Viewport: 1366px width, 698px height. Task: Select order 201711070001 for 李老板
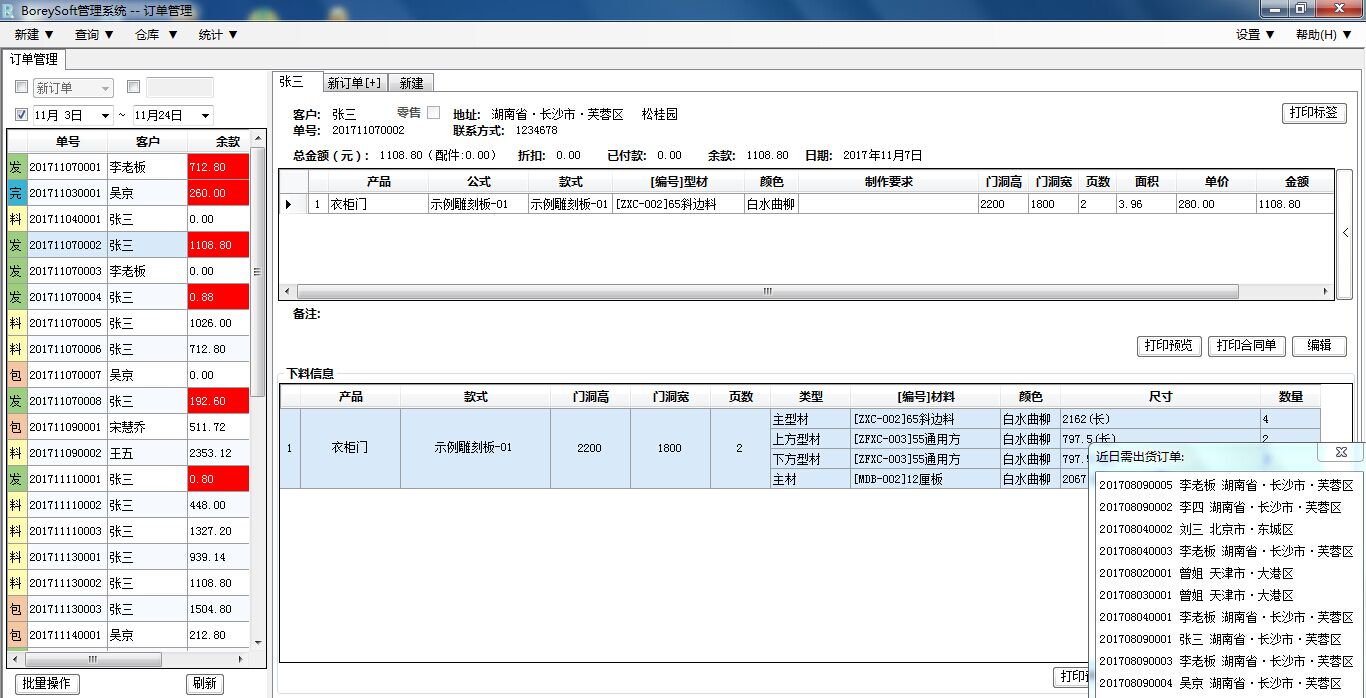pyautogui.click(x=127, y=167)
